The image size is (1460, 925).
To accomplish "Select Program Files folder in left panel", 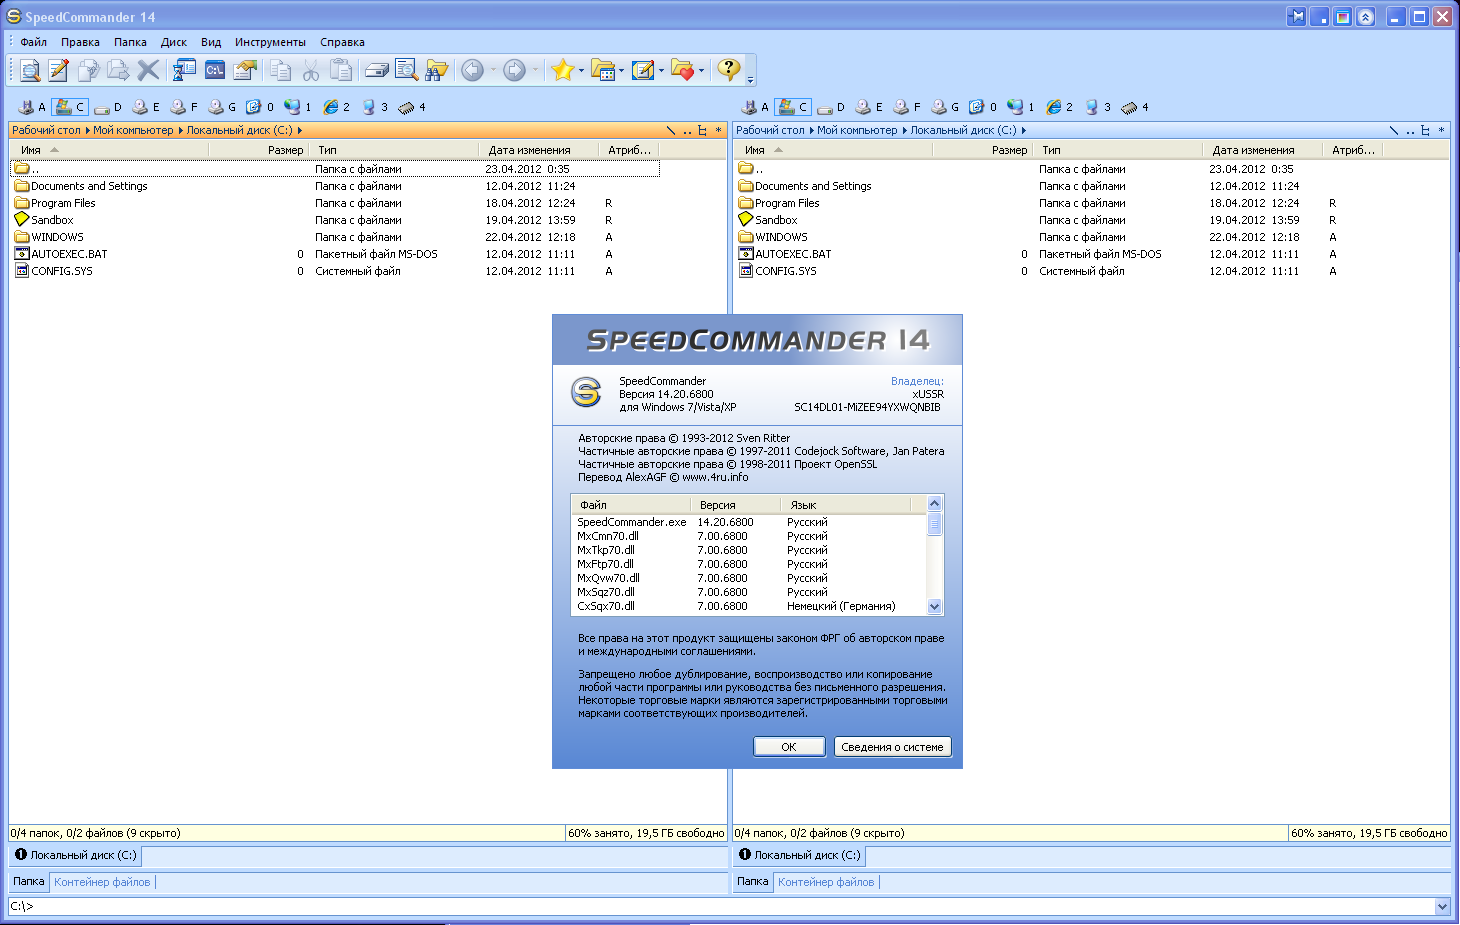I will coord(63,203).
